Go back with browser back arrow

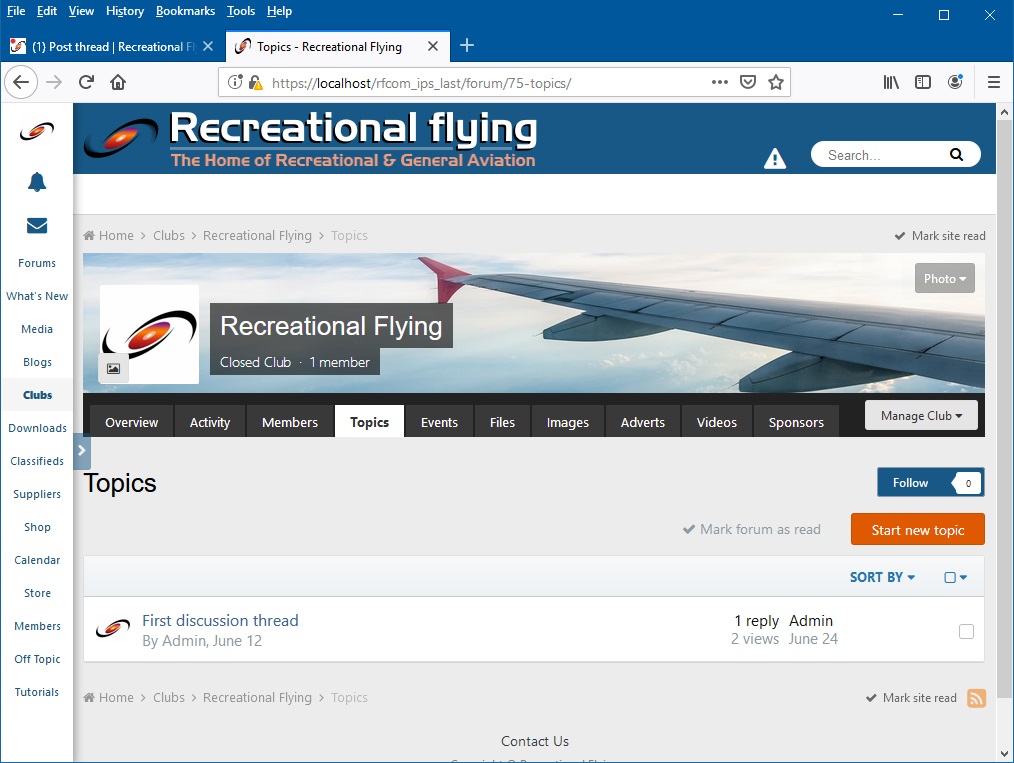(21, 82)
